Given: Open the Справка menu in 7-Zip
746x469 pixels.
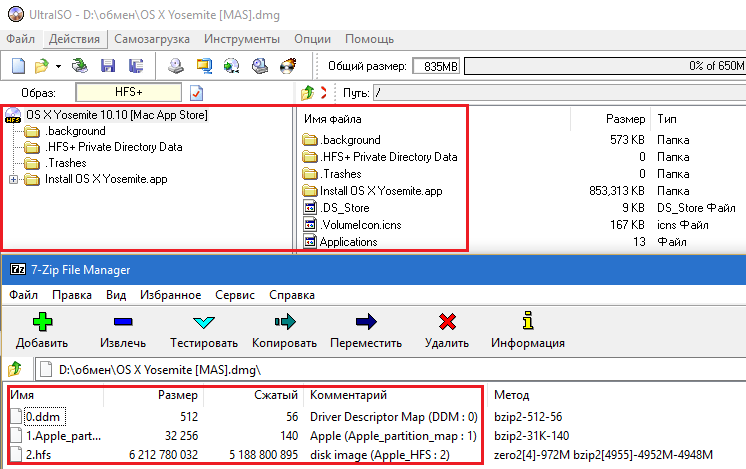Looking at the screenshot, I should (292, 295).
